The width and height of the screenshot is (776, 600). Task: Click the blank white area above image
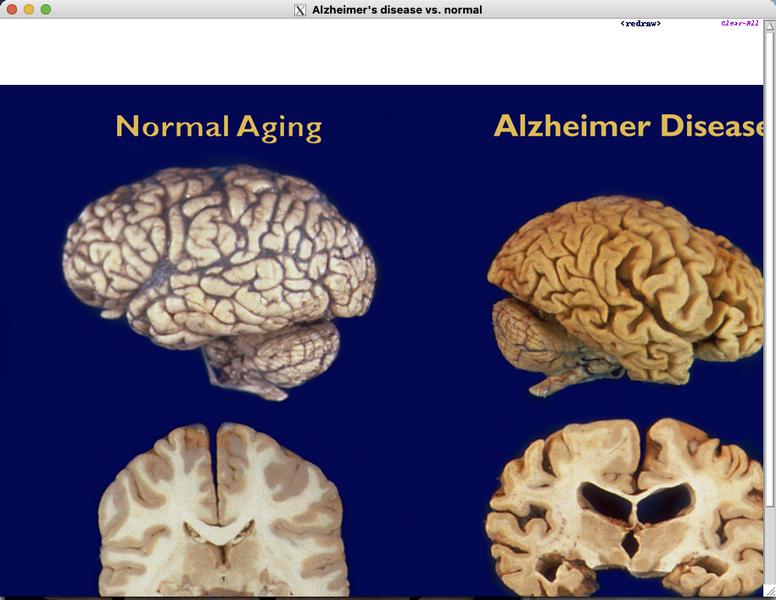point(300,55)
